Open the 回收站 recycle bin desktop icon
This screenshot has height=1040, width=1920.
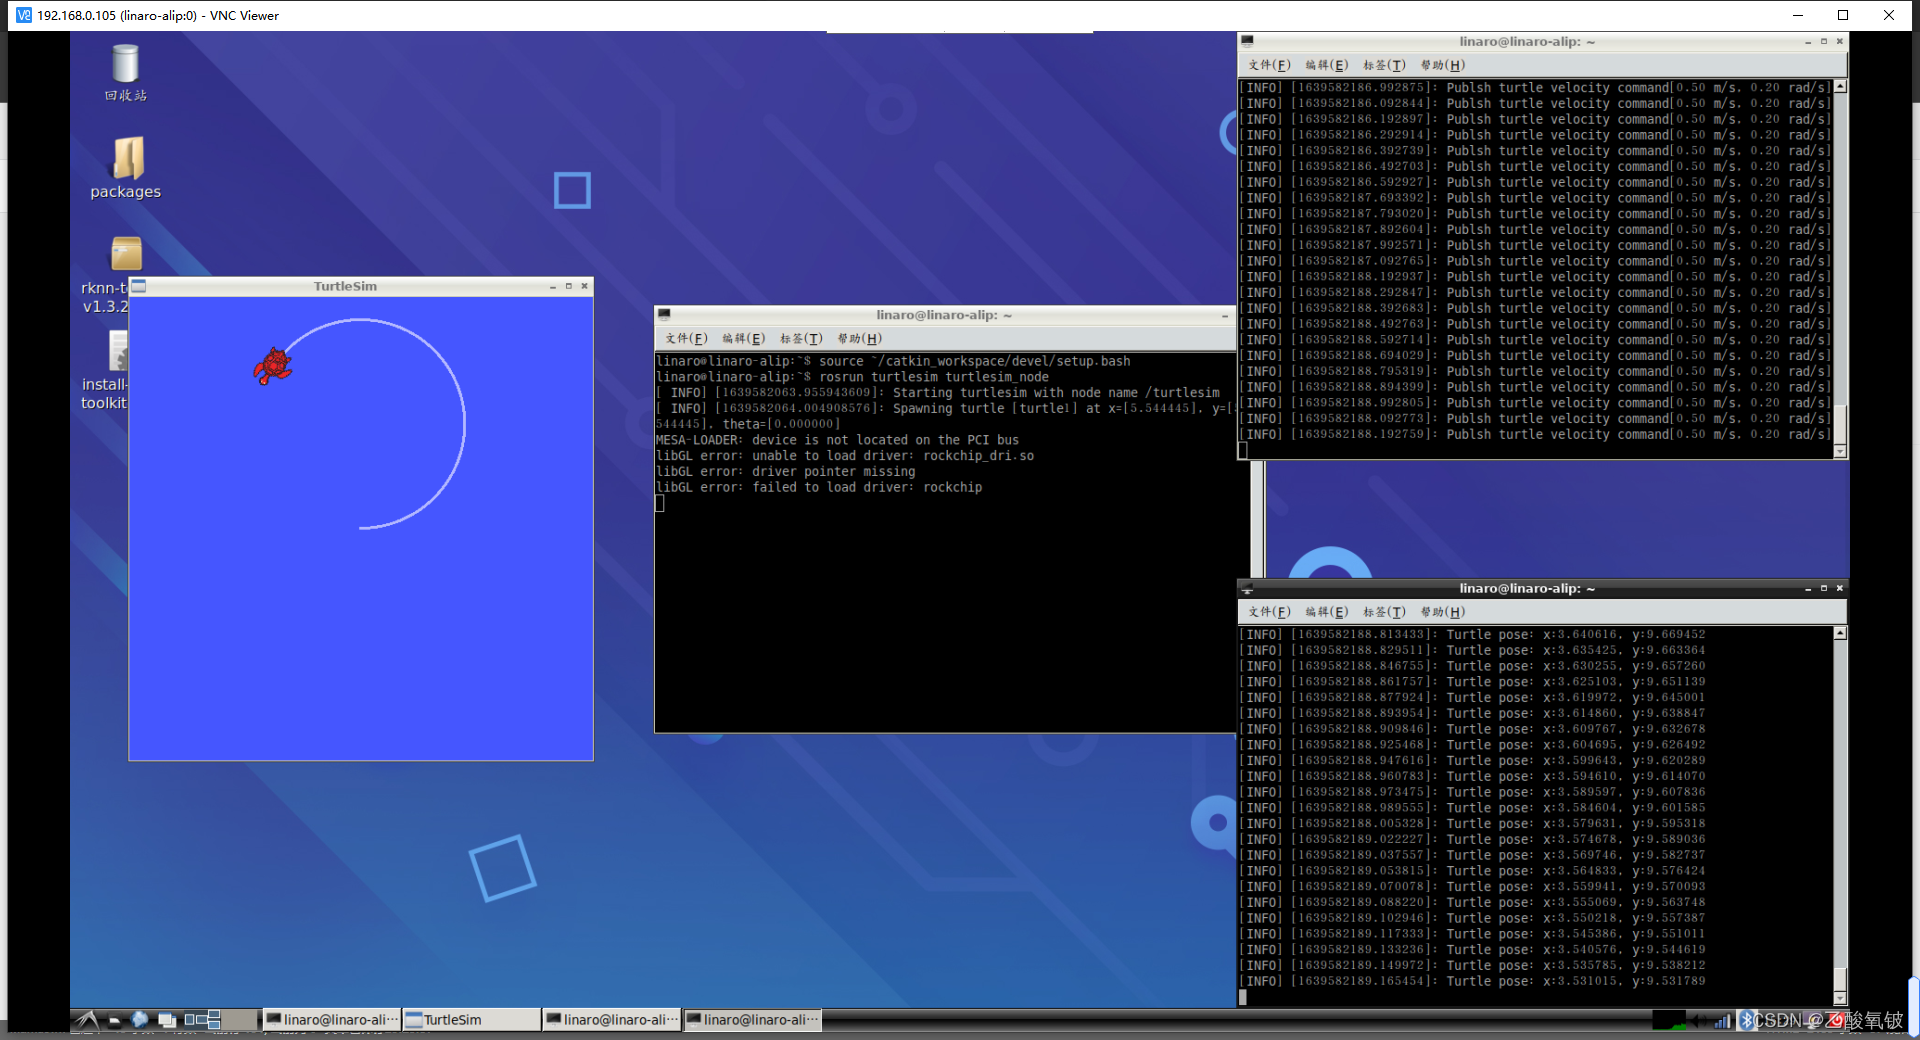click(125, 72)
